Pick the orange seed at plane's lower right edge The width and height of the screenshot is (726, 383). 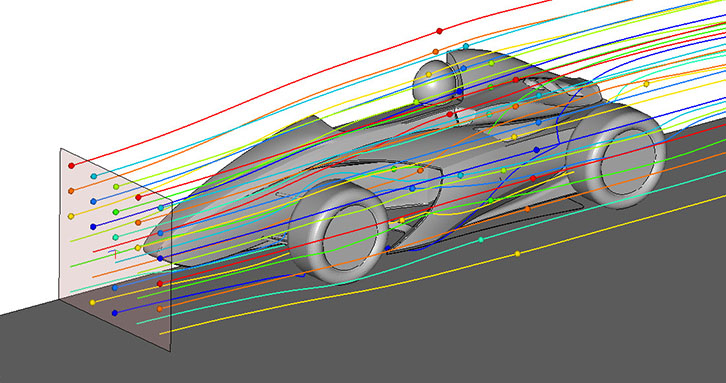pyautogui.click(x=160, y=308)
